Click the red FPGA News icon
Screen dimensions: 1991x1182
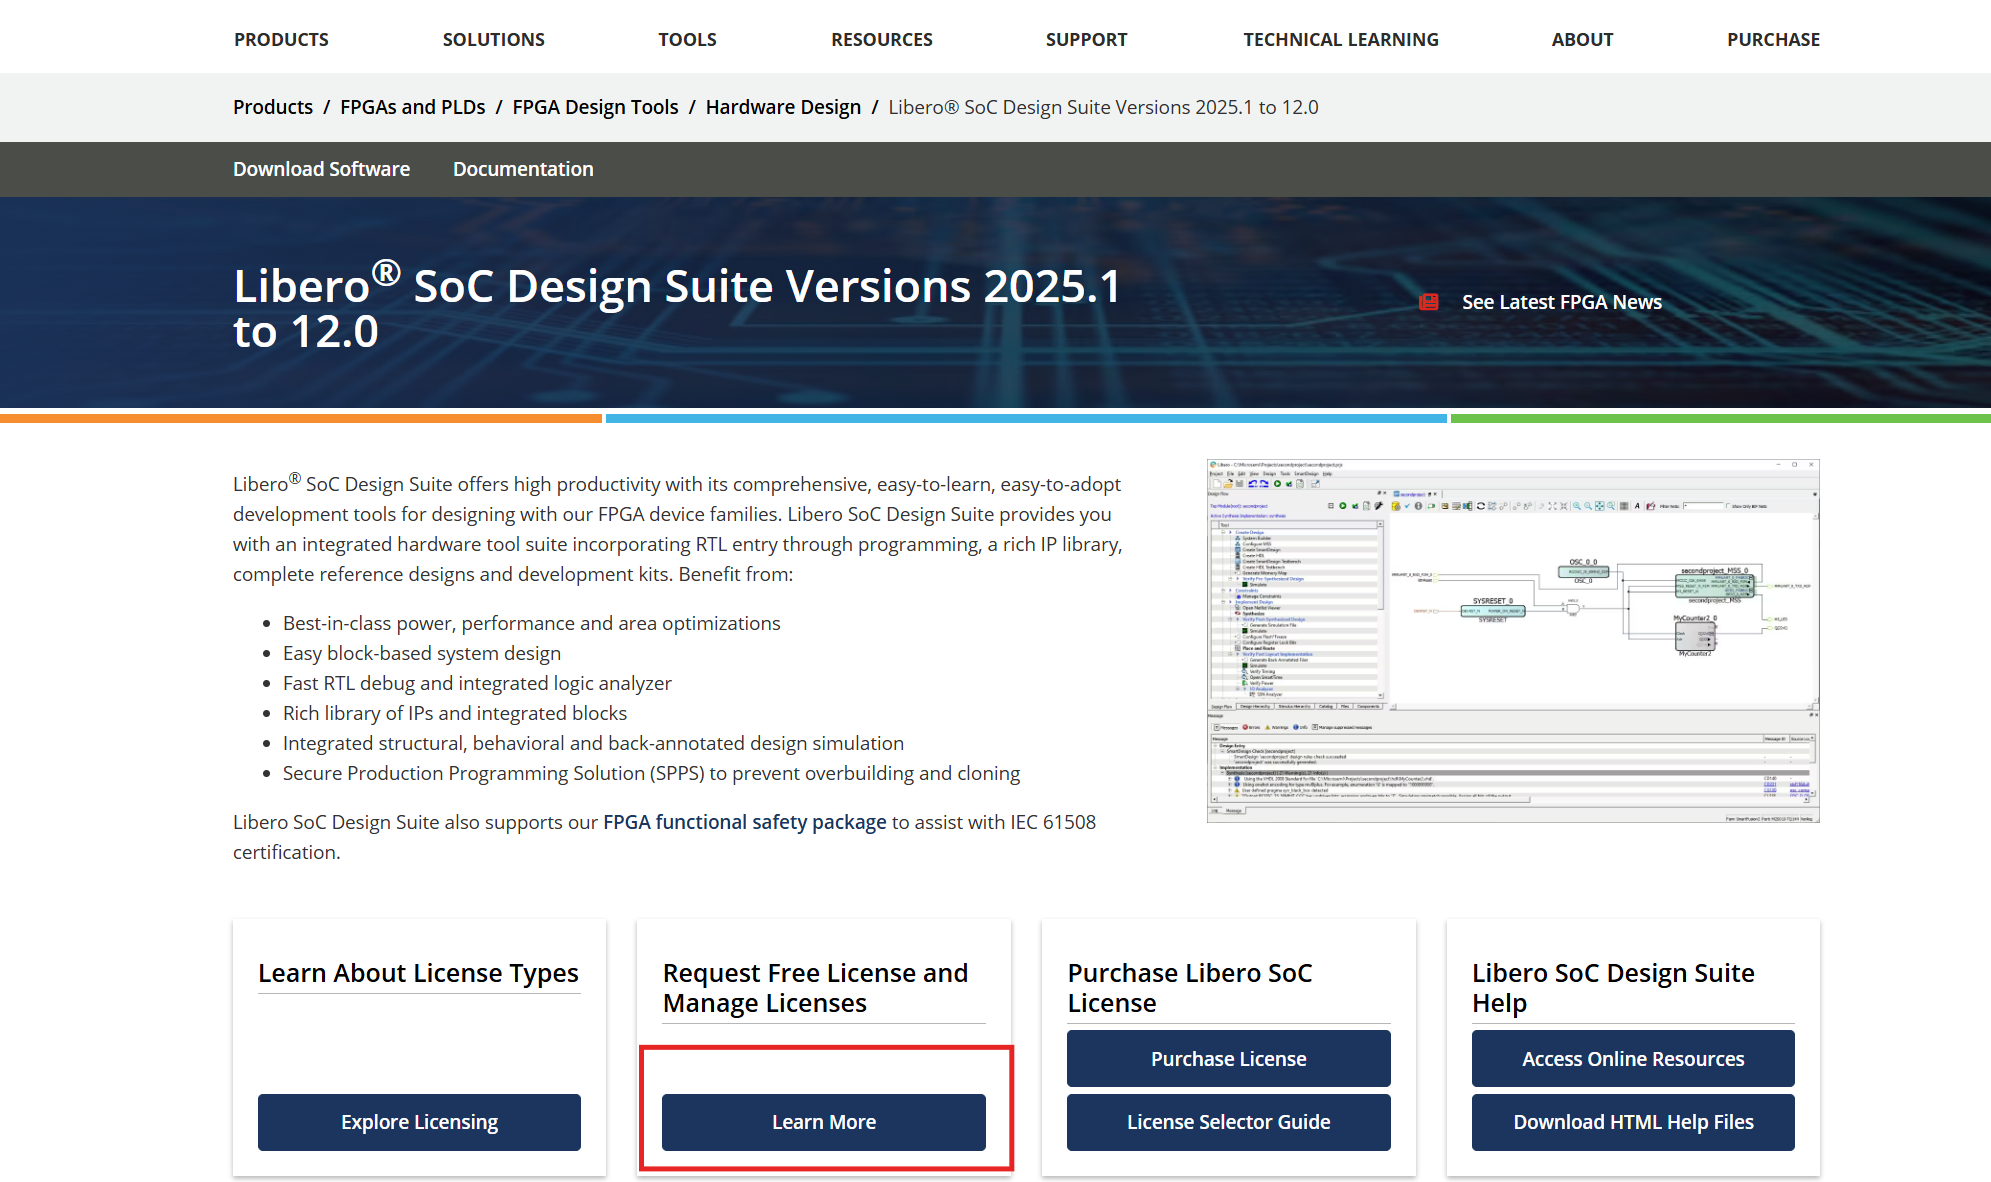(1429, 301)
